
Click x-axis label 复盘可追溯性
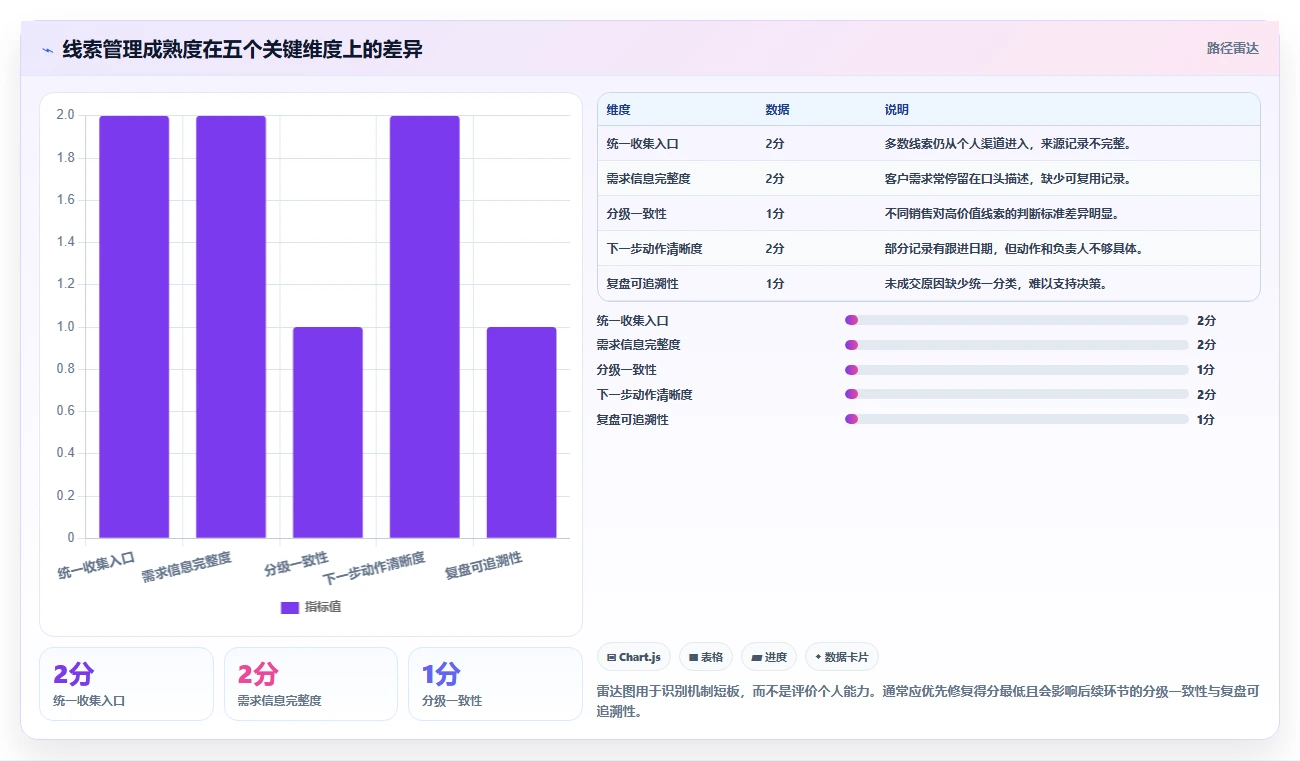[x=484, y=565]
